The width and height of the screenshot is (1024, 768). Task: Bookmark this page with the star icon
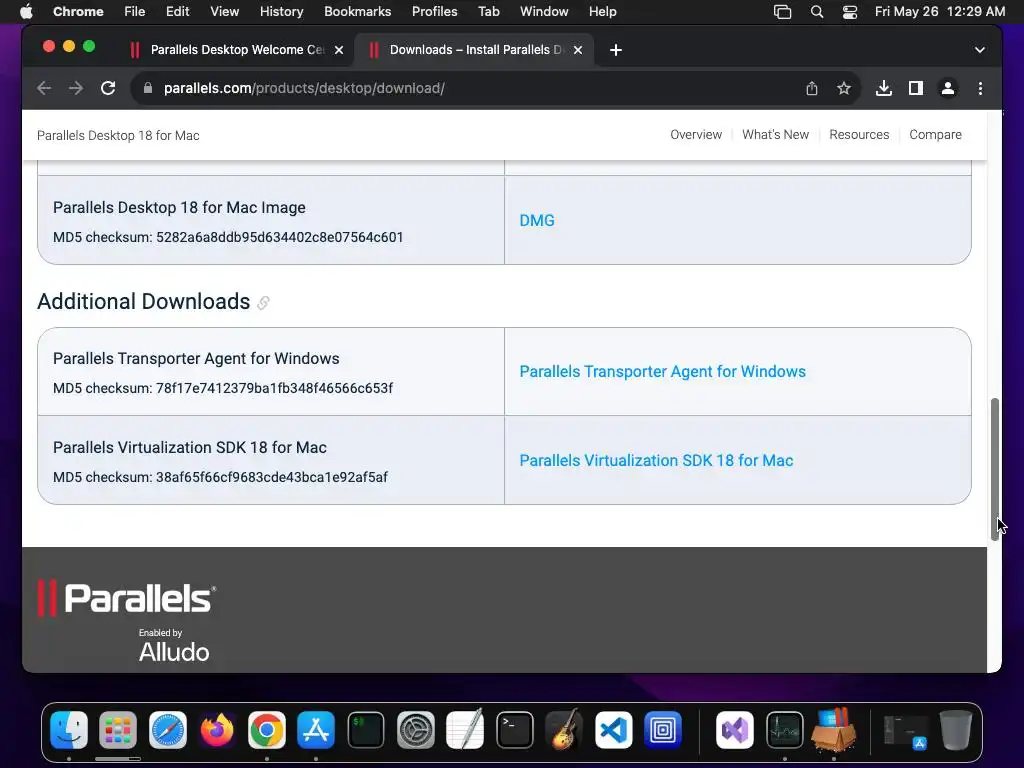(844, 88)
